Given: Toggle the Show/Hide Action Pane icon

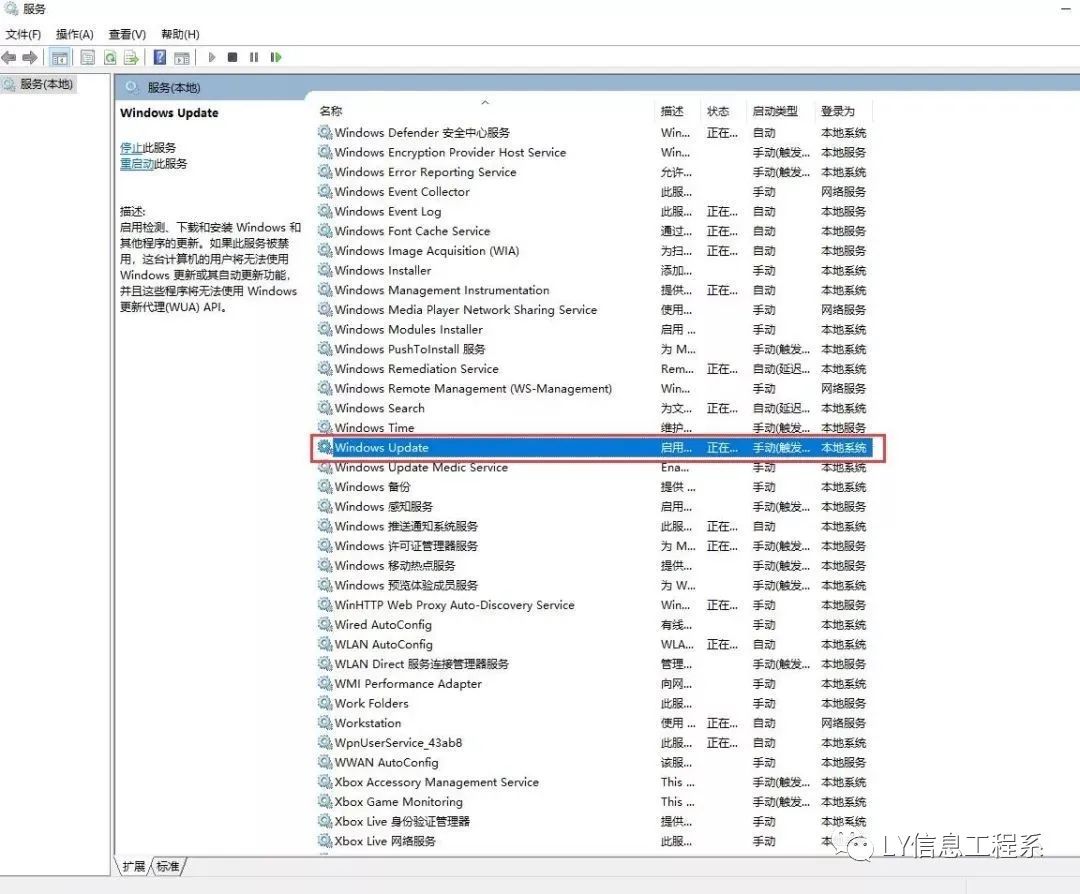Looking at the screenshot, I should click(x=182, y=58).
